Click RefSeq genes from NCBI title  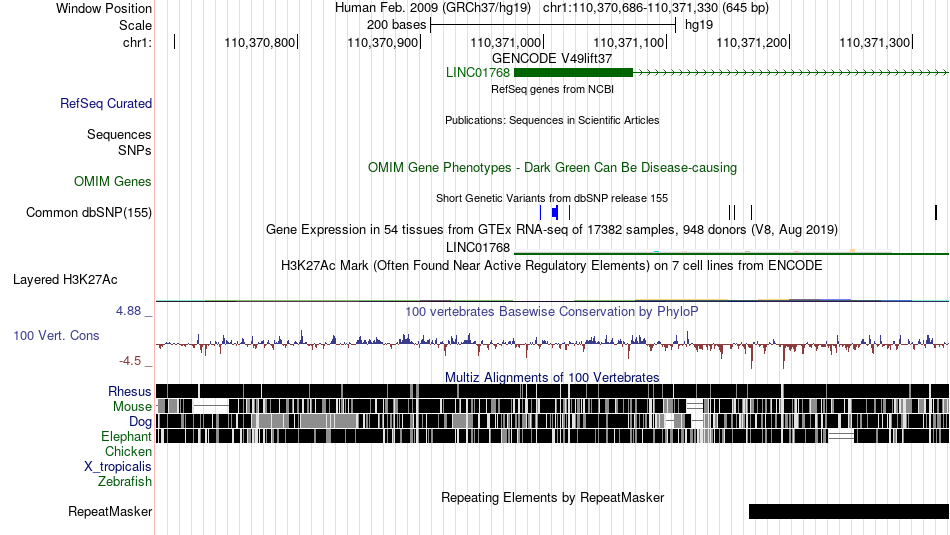click(x=553, y=90)
